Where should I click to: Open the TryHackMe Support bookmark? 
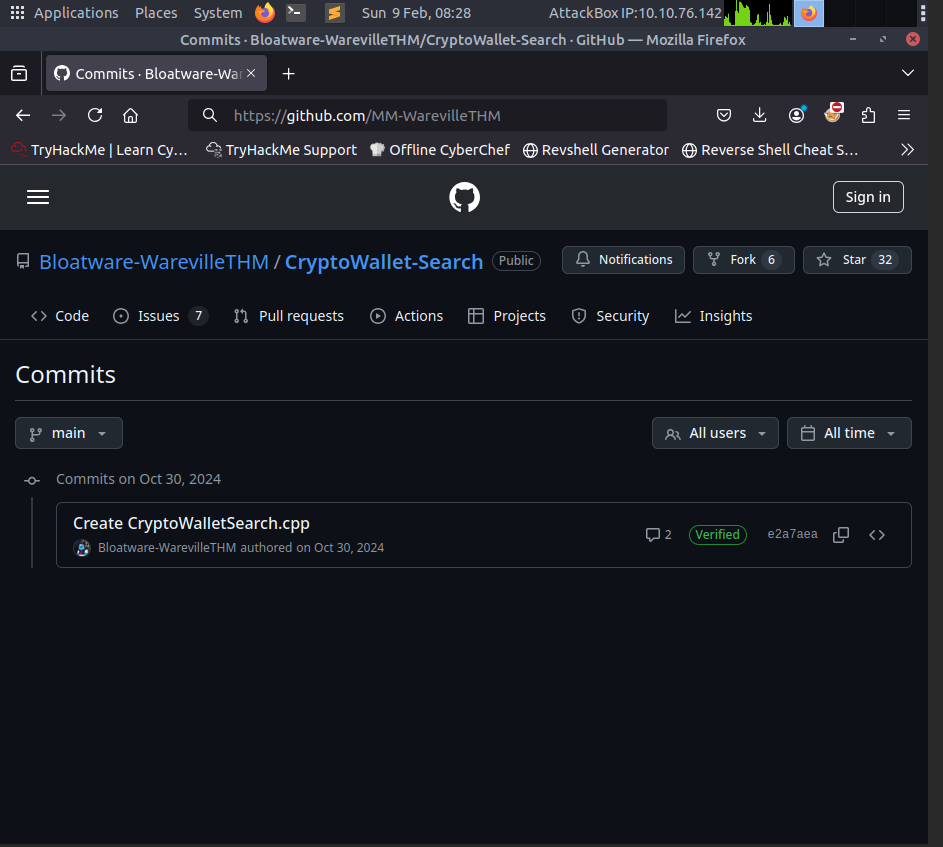coord(281,150)
